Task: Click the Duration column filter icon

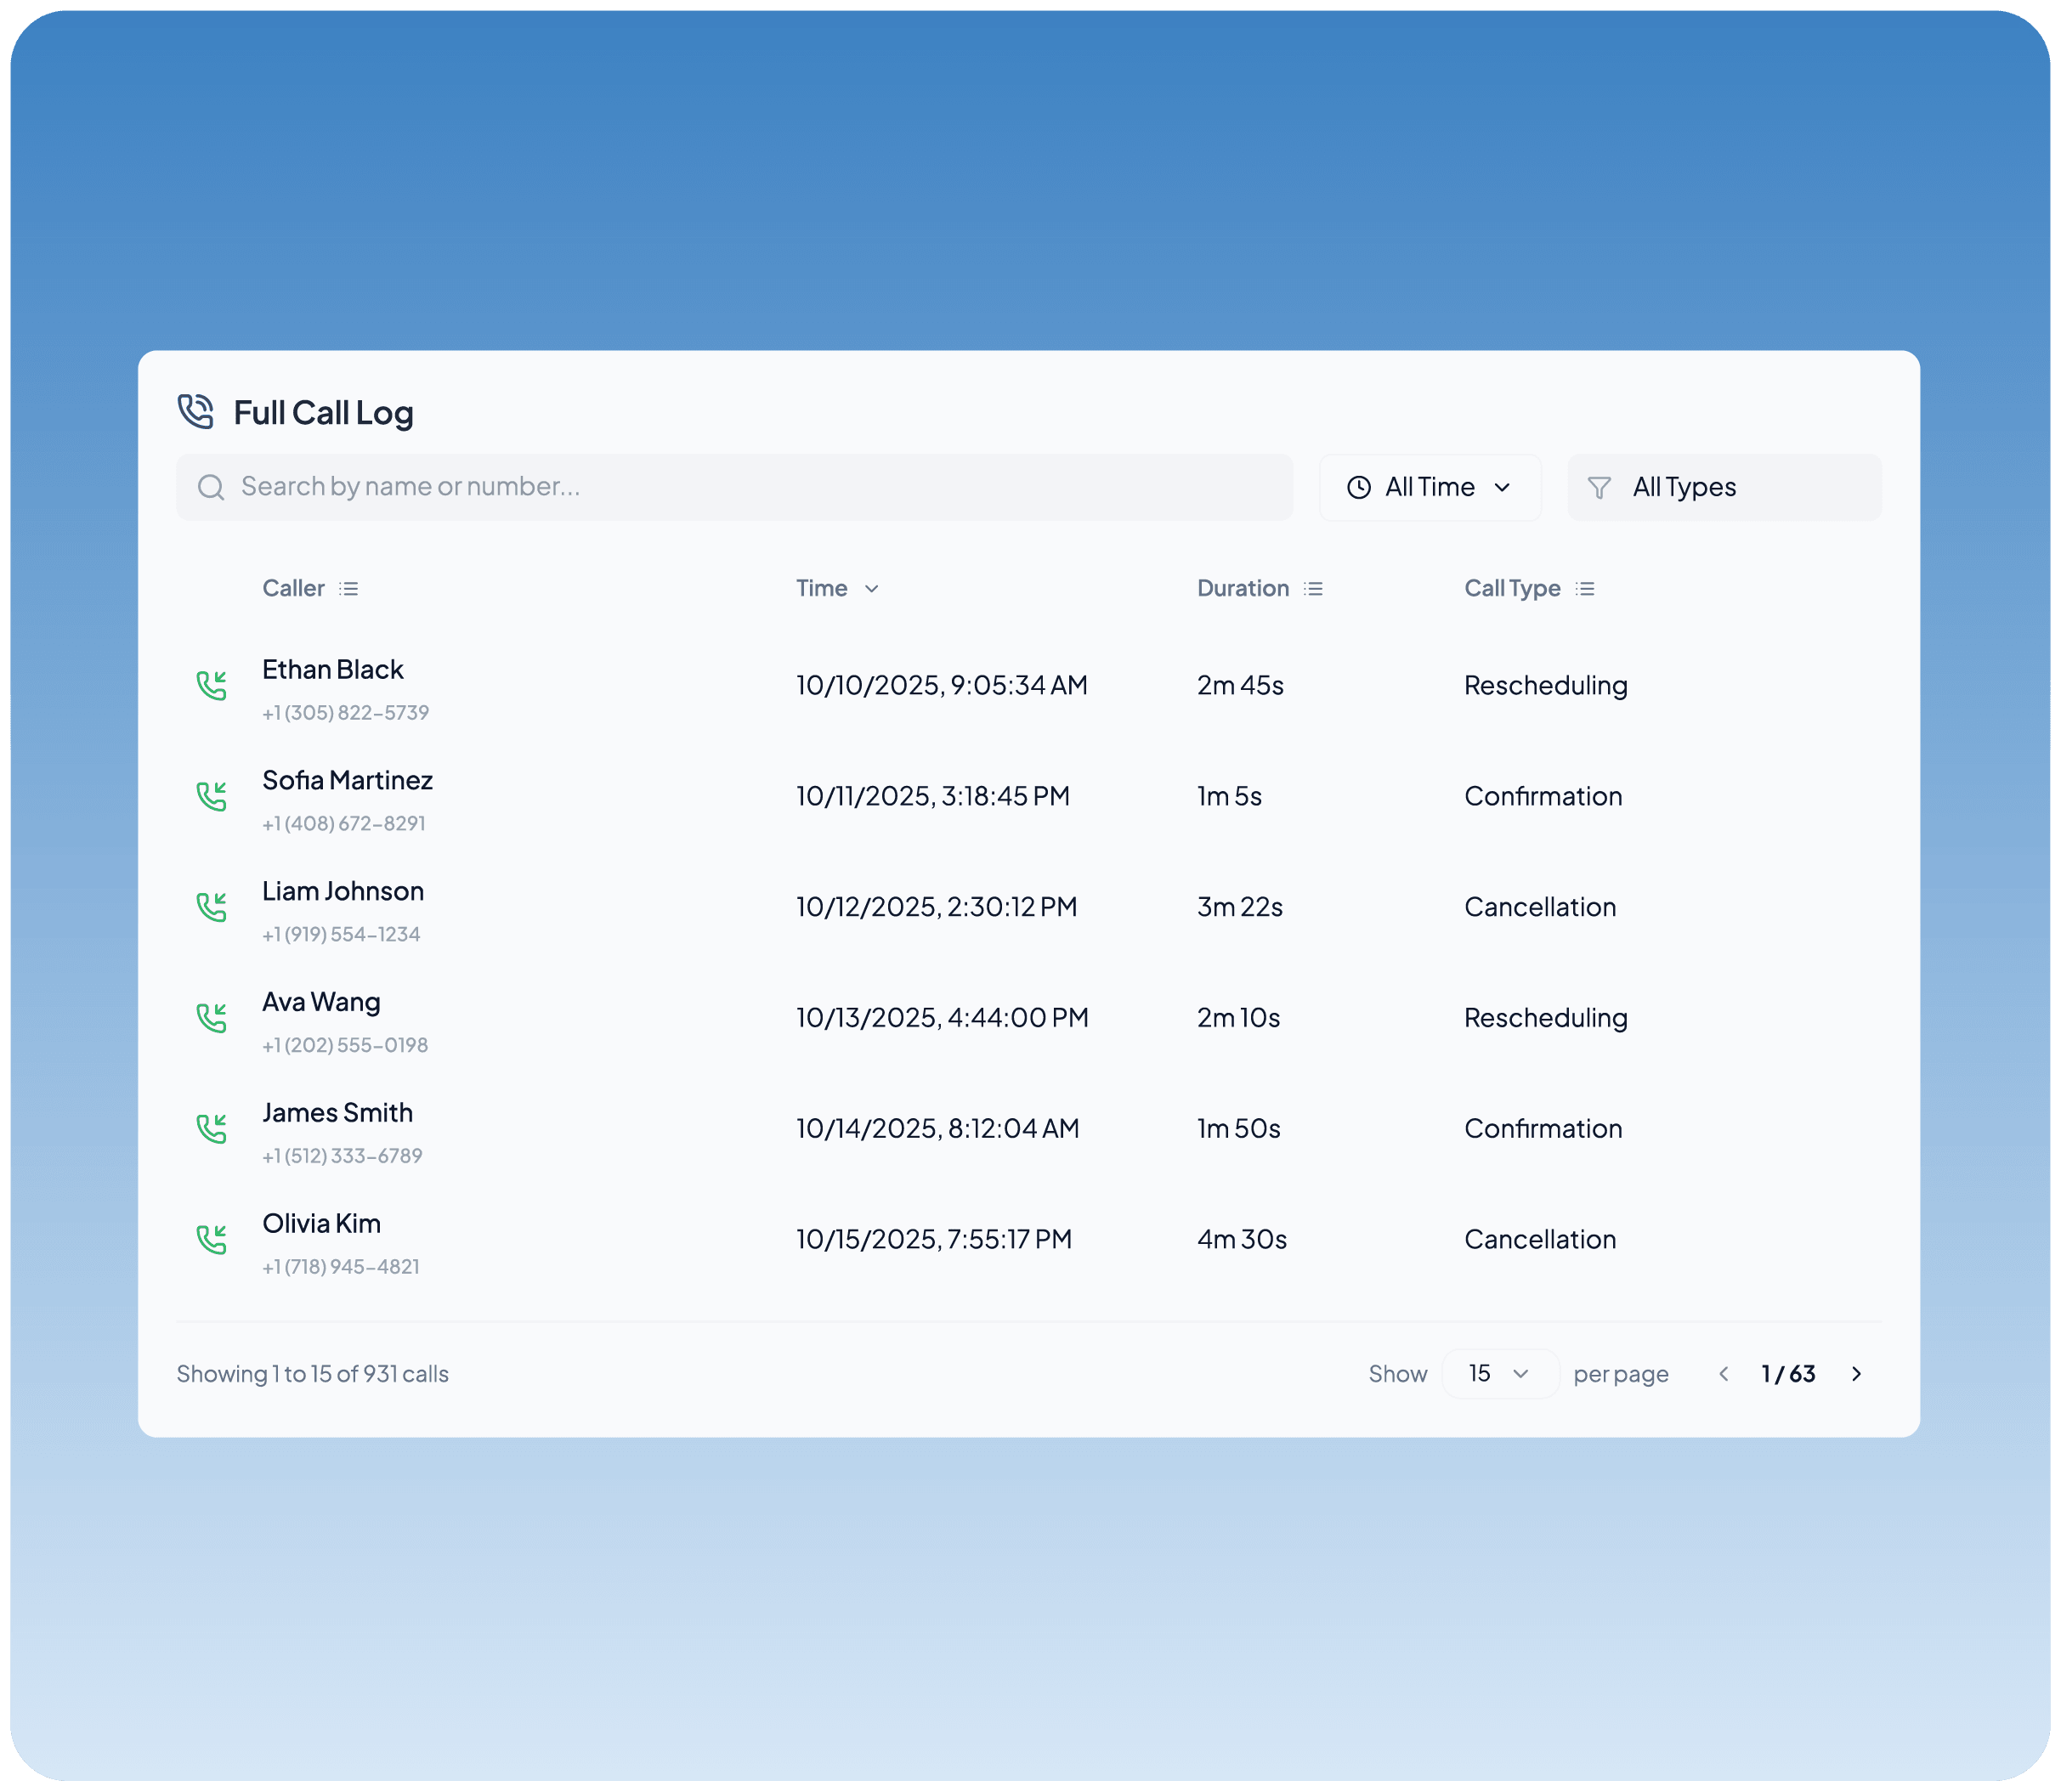Action: 1313,589
